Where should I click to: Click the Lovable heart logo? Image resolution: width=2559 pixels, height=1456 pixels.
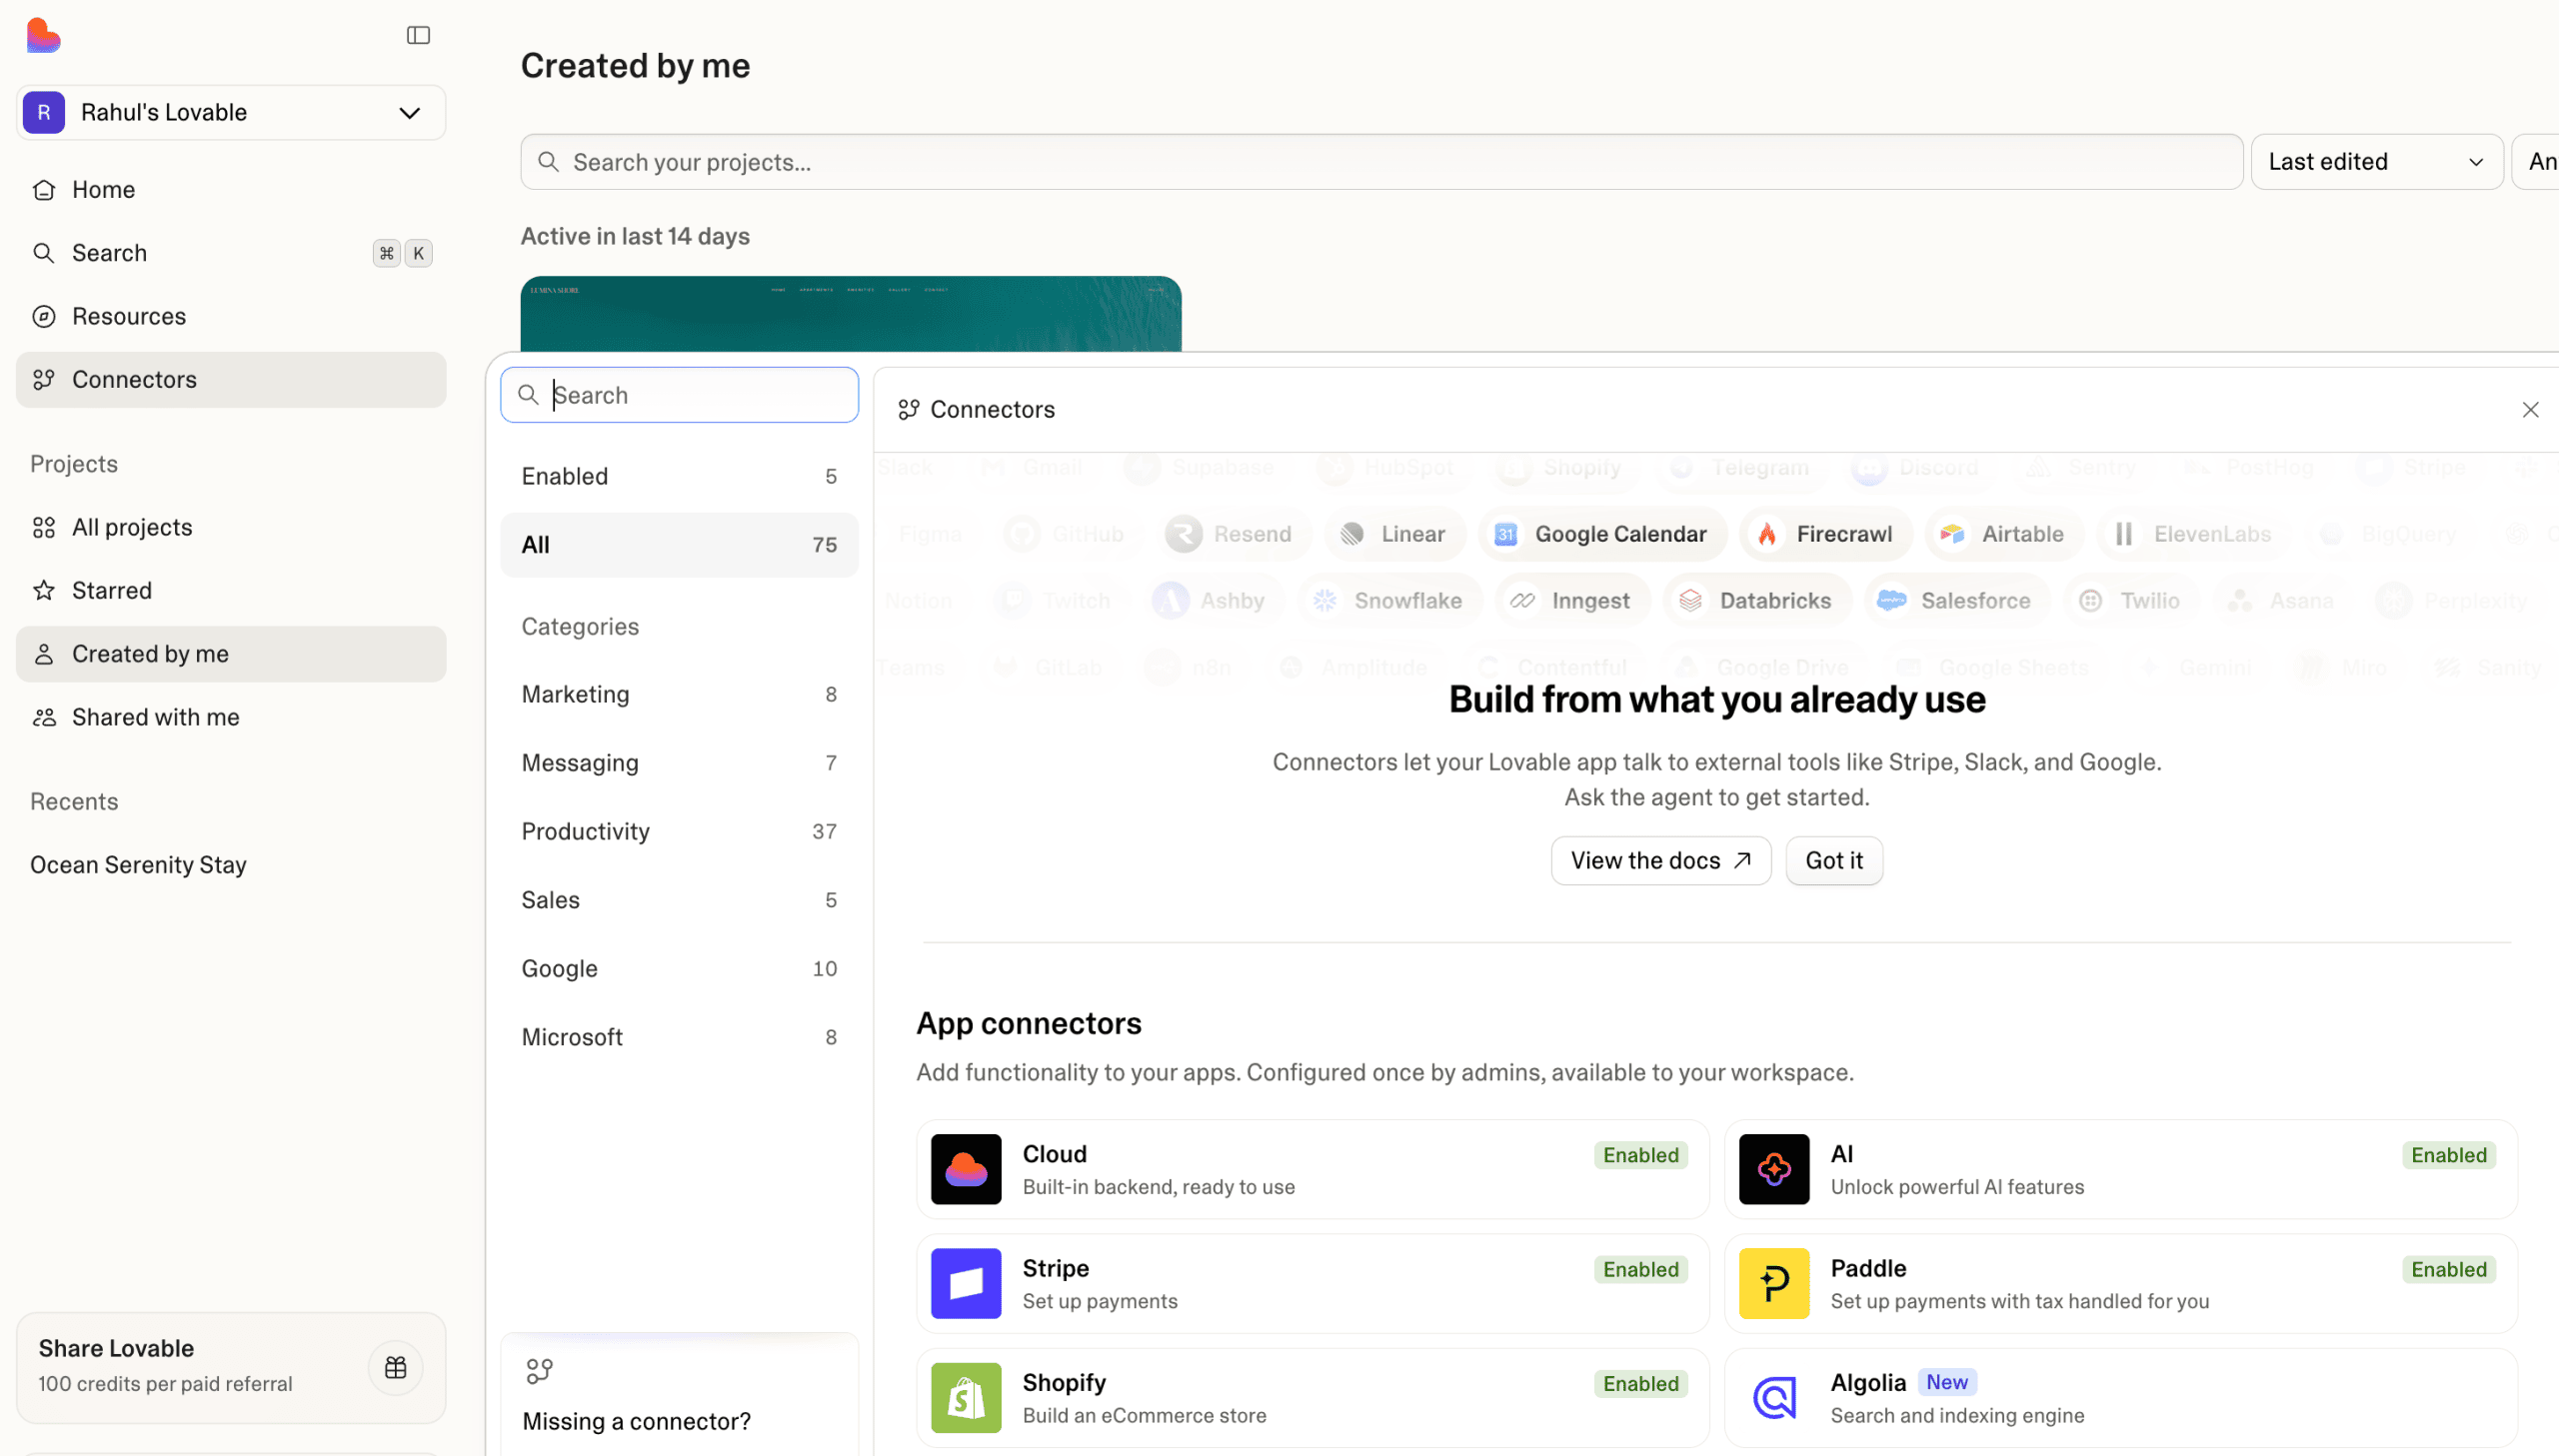(43, 35)
